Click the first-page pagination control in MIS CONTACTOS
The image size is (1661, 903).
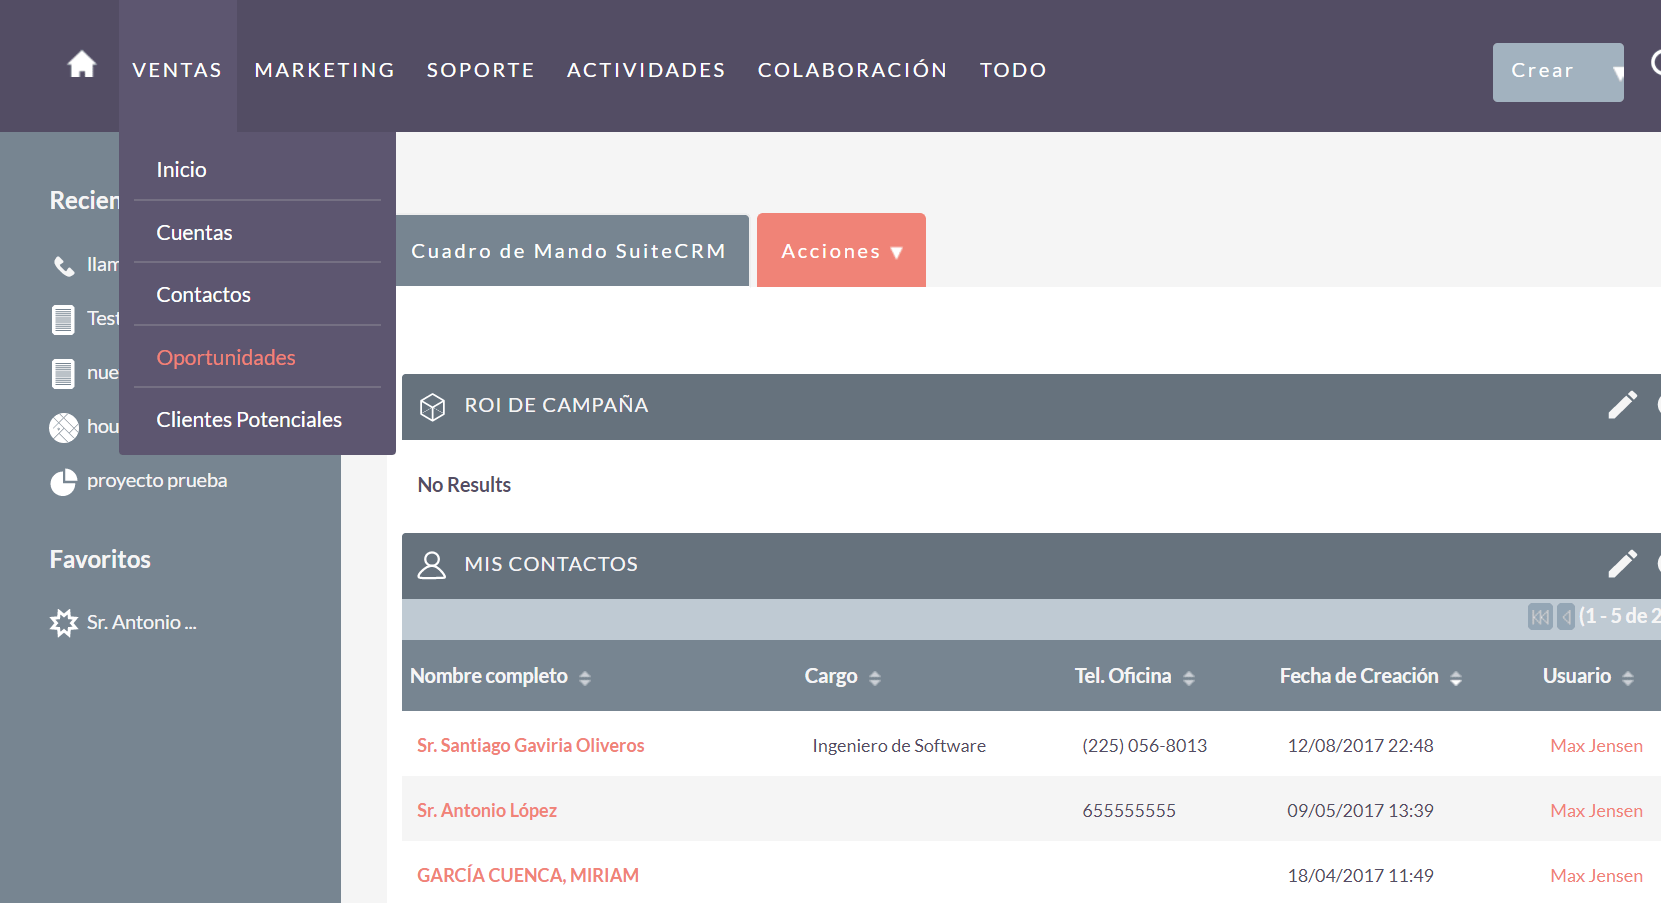point(1539,617)
